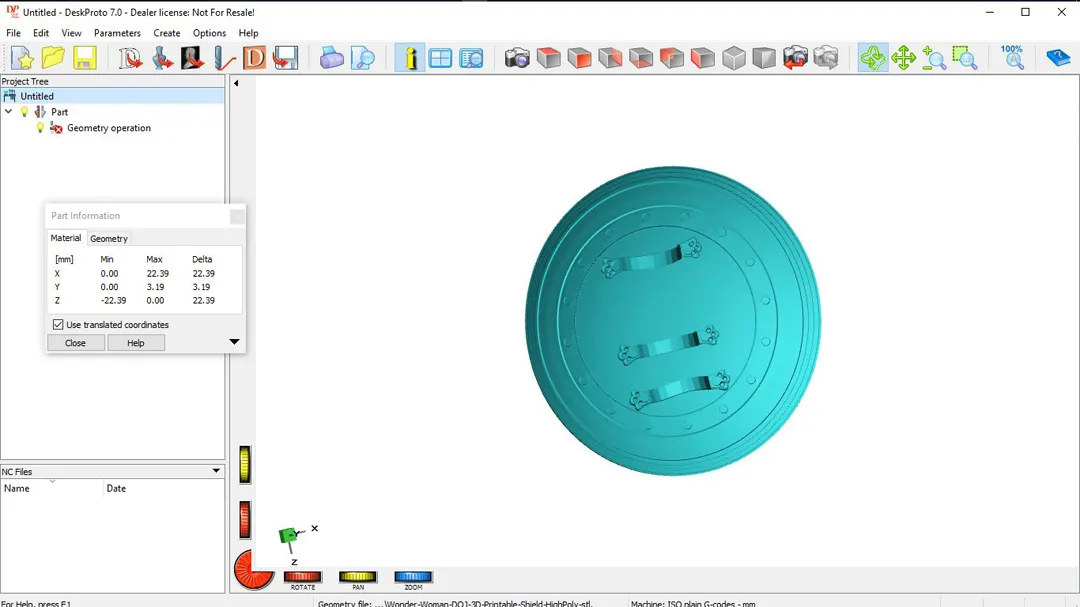Select the dark gray cube view icon
1080x607 pixels.
[764, 58]
